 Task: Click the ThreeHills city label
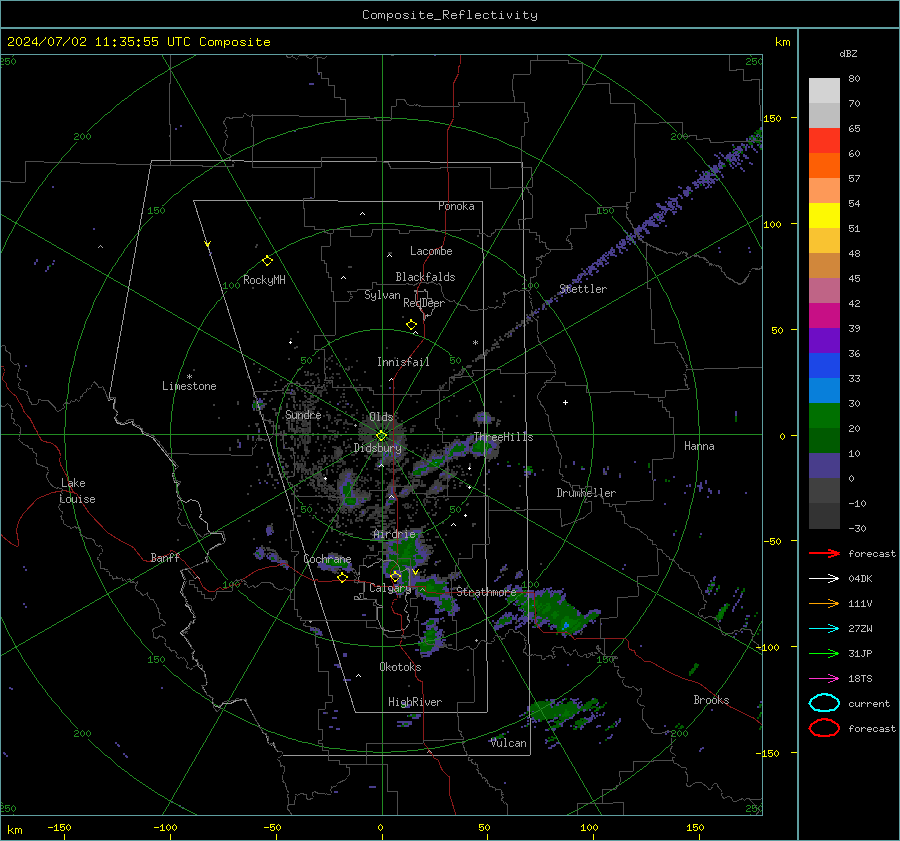(503, 437)
